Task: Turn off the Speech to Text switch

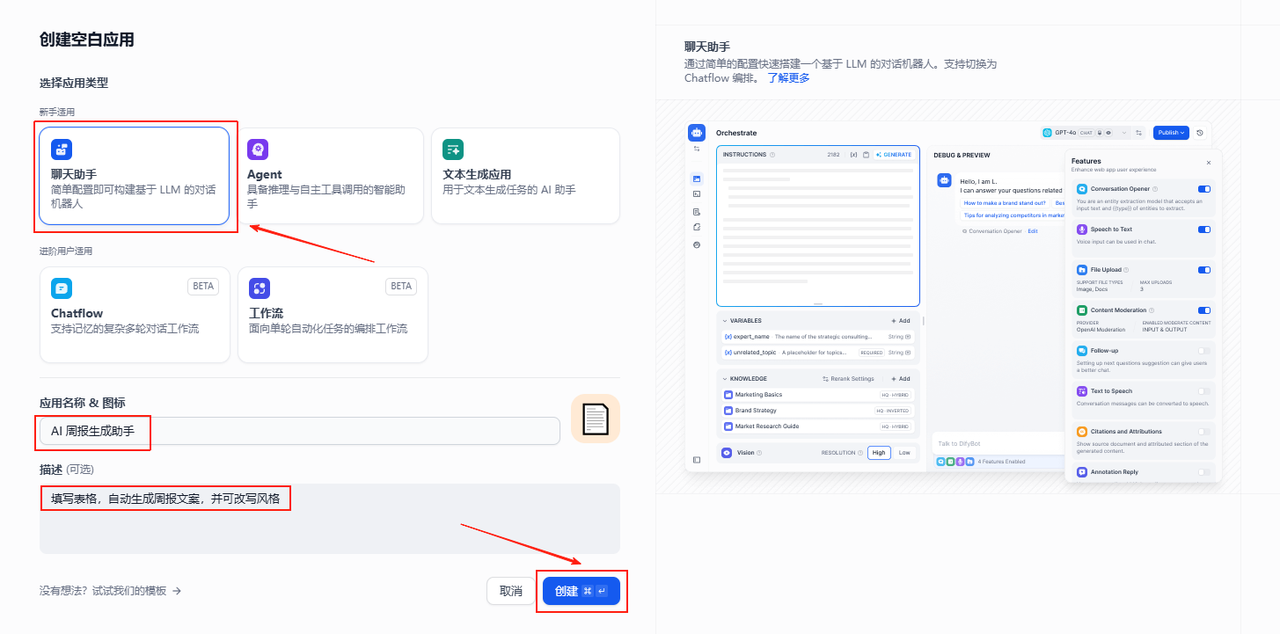Action: (x=1204, y=229)
